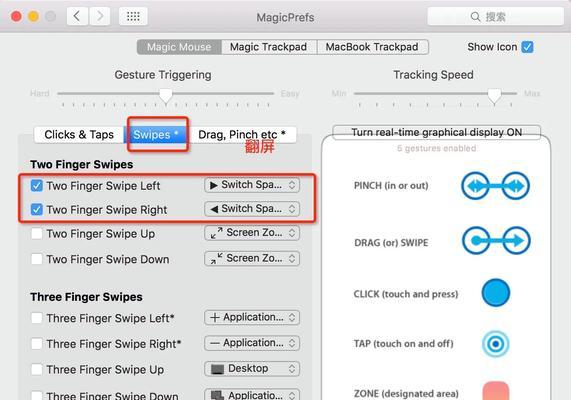571x400 pixels.
Task: Switch to the Drag, Pinch etc tab
Action: [x=242, y=135]
